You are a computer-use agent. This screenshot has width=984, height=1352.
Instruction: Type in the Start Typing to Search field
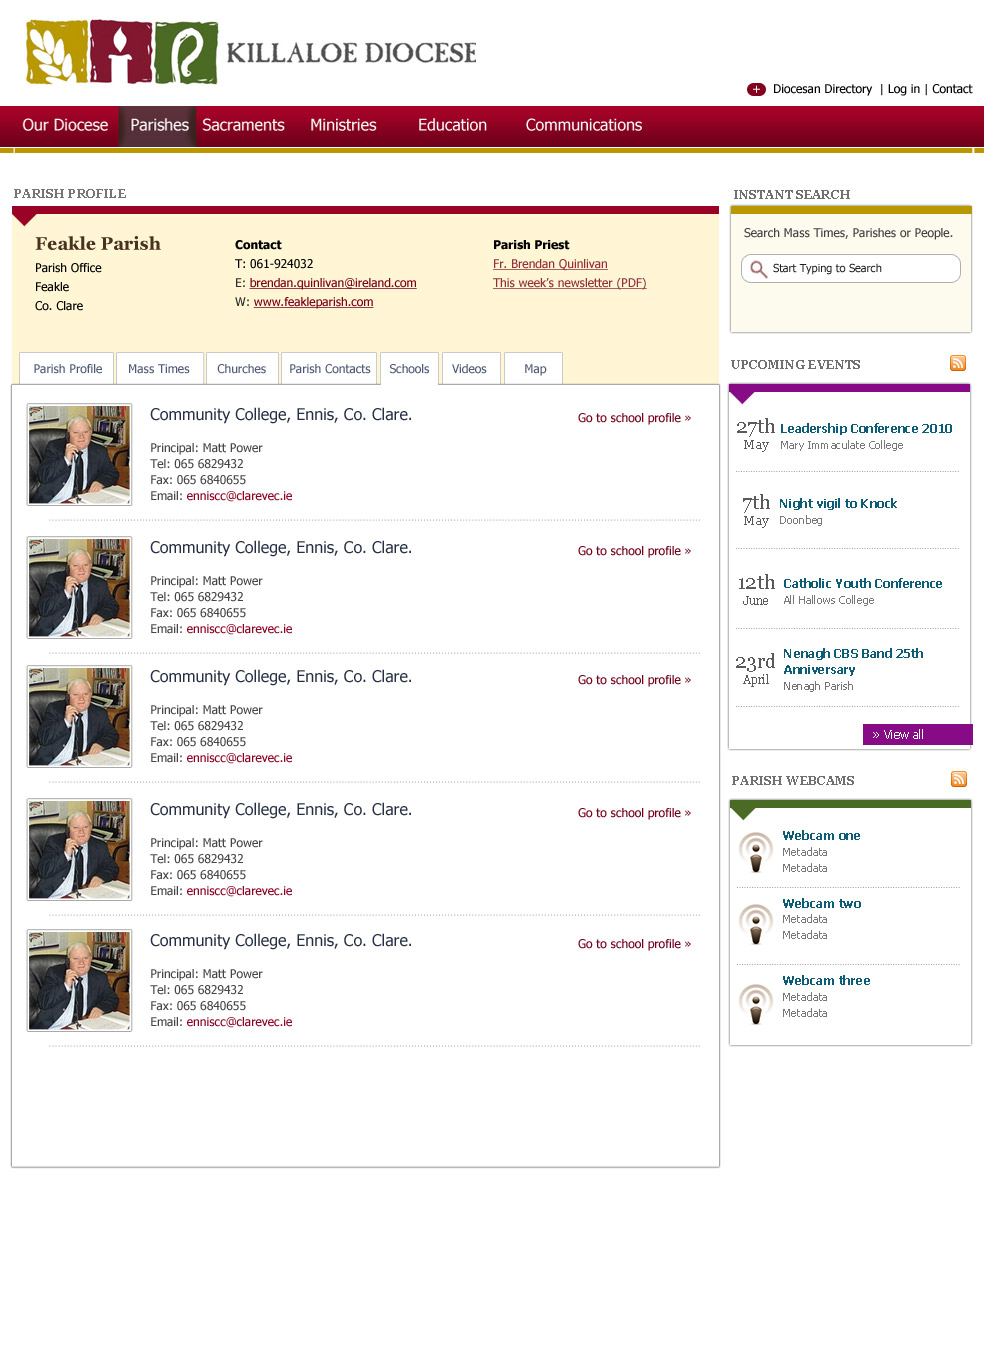pos(860,269)
